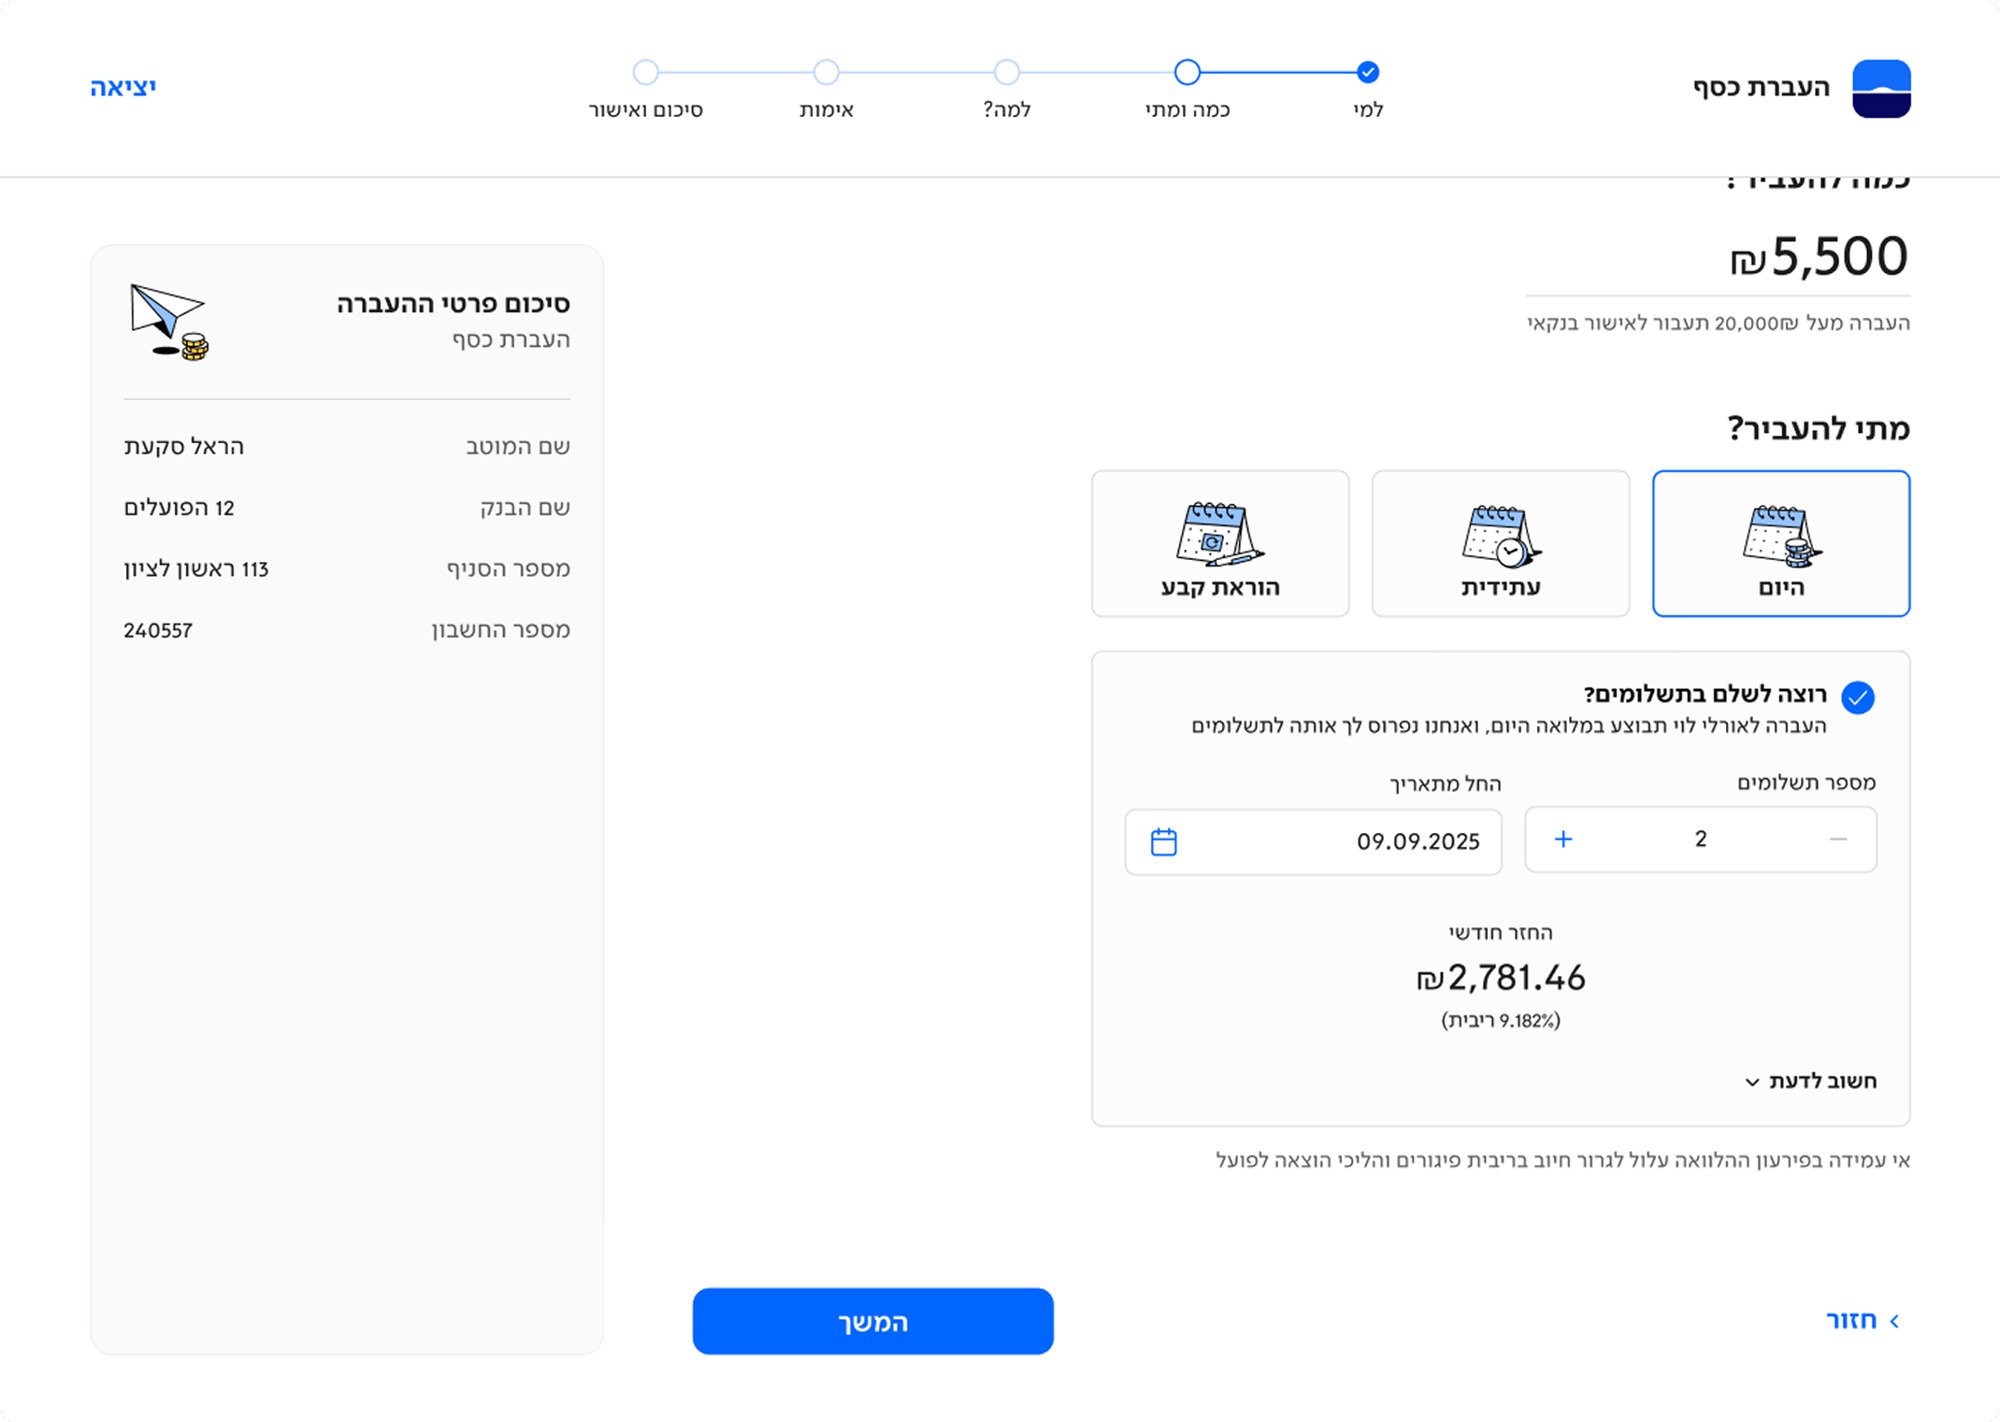Viewport: 2000px width, 1422px height.
Task: Click the סיכום ואישור step label
Action: click(x=646, y=109)
